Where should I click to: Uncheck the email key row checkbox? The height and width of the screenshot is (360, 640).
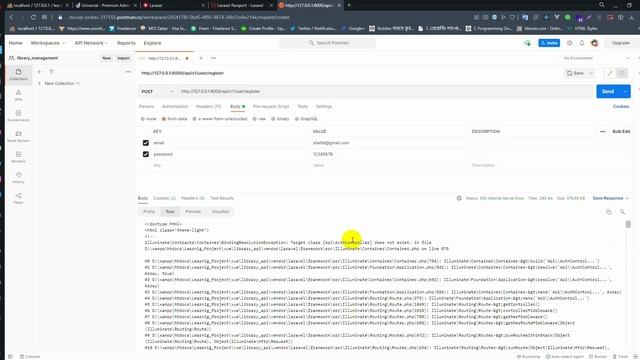(146, 143)
